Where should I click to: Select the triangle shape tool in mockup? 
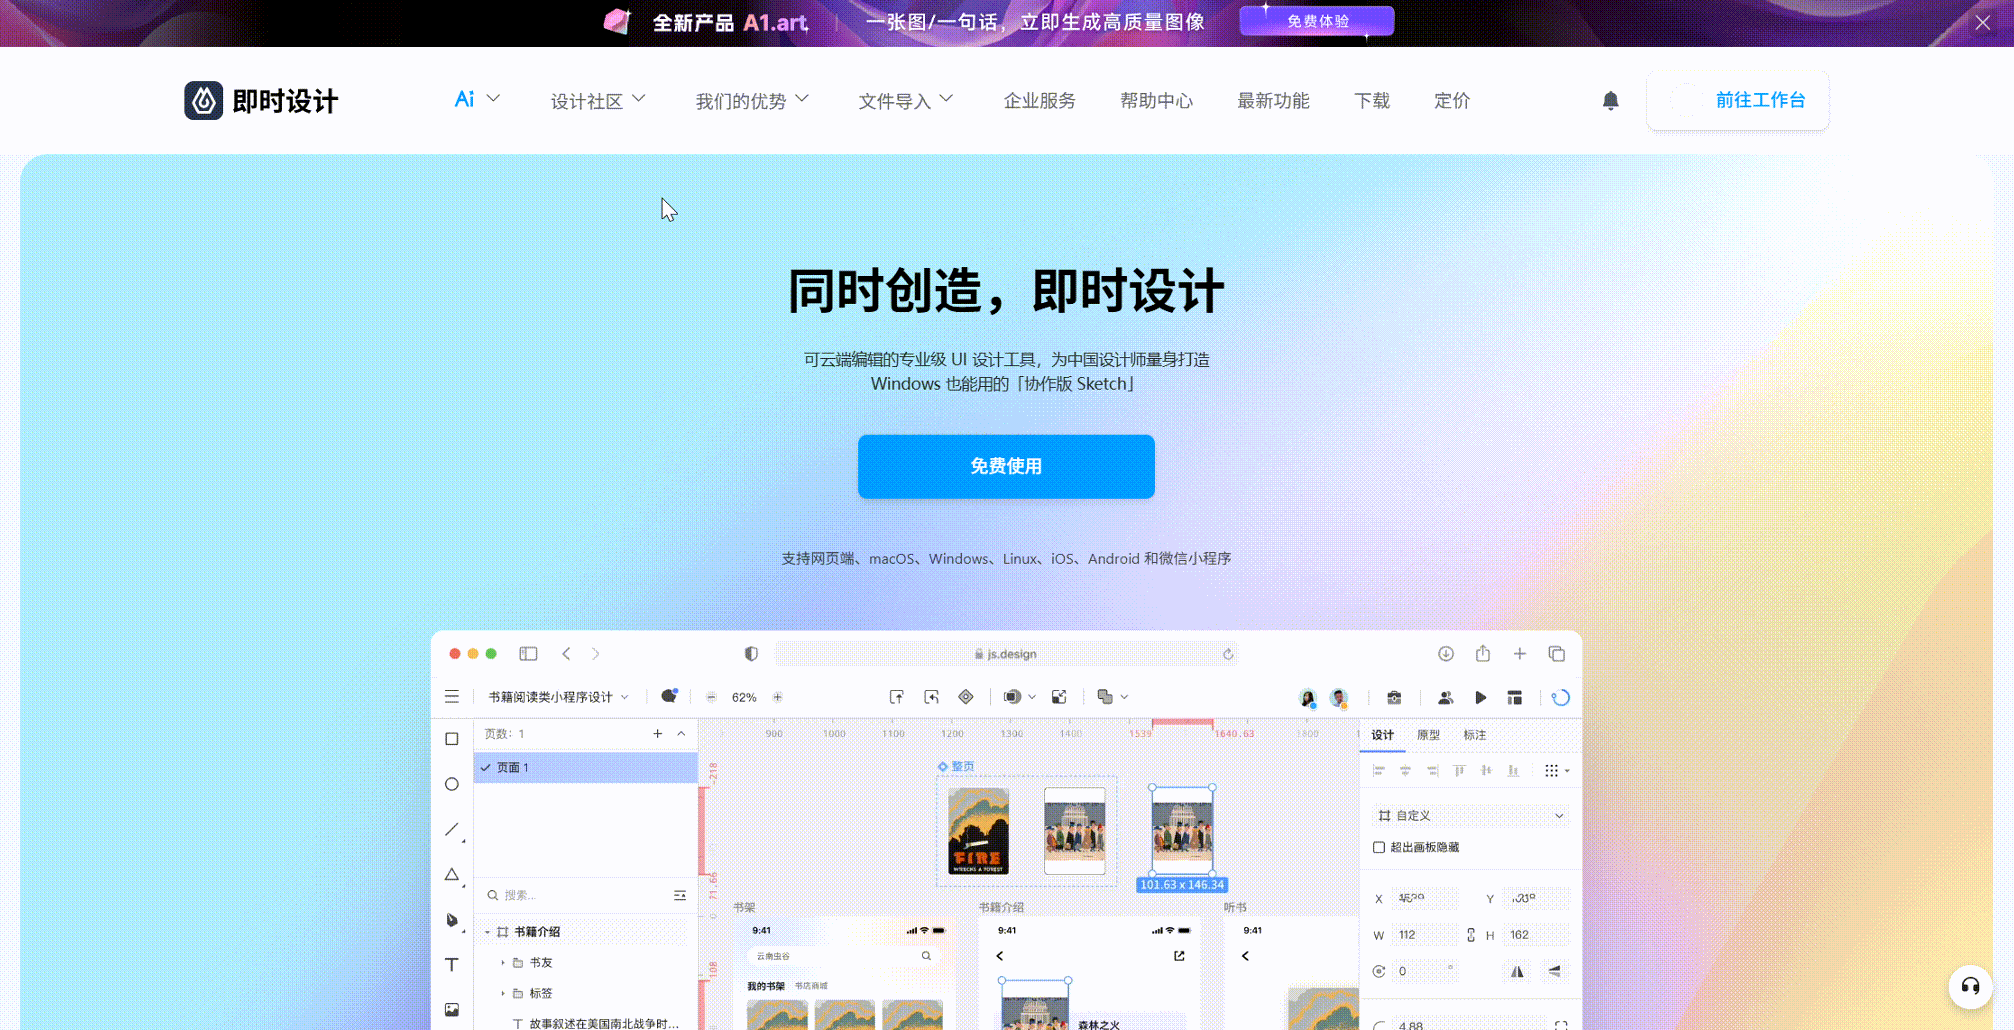tap(452, 874)
